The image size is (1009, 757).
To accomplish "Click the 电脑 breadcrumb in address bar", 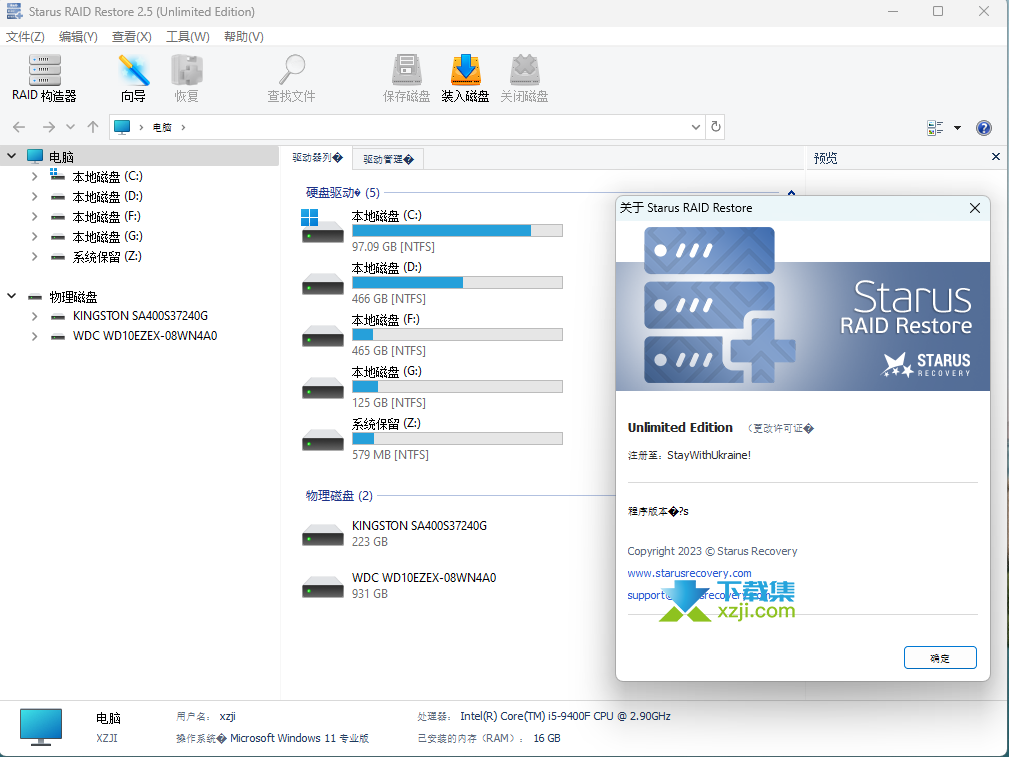I will tap(162, 127).
